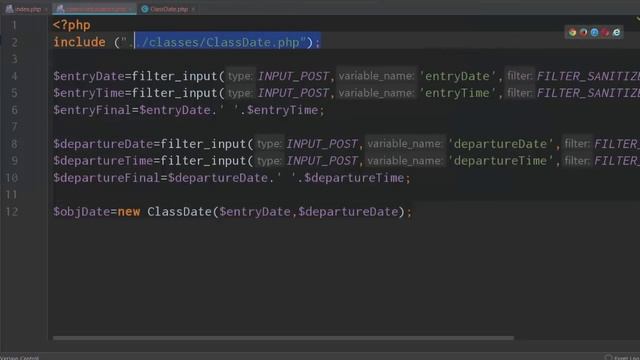This screenshot has width=640, height=360.
Task: Click the 'FILTER_SANITIZE' constant on line 4
Action: 588,76
